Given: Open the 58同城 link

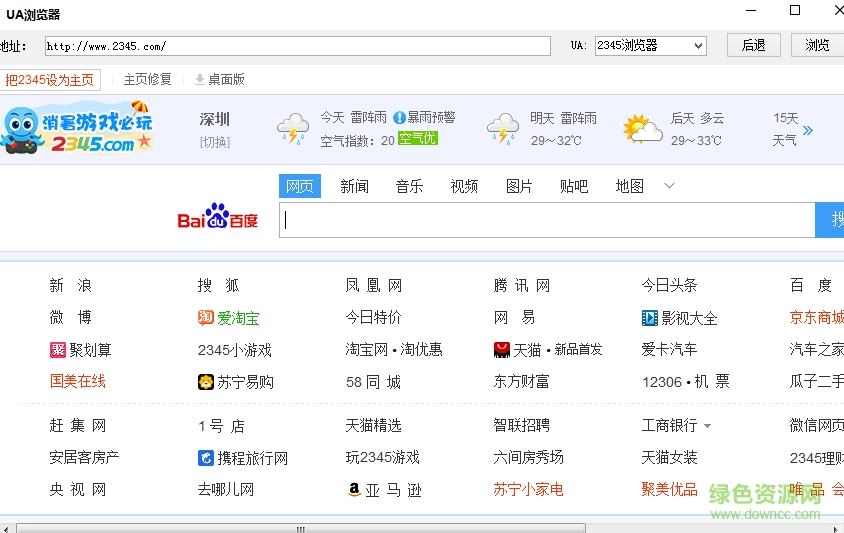Looking at the screenshot, I should 374,382.
